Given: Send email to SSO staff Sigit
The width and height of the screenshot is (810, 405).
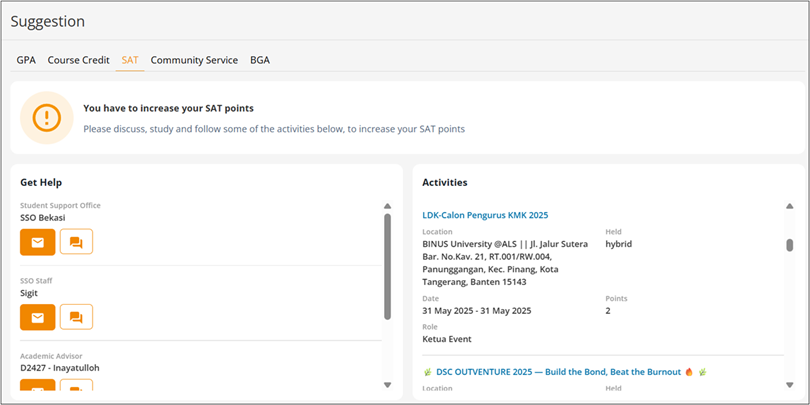Looking at the screenshot, I should (38, 317).
